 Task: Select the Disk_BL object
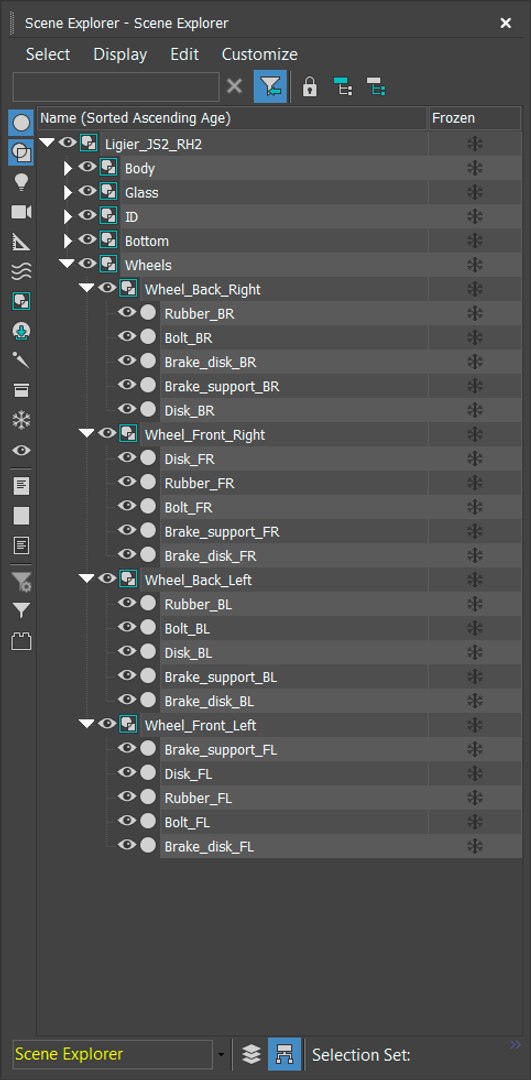(187, 653)
